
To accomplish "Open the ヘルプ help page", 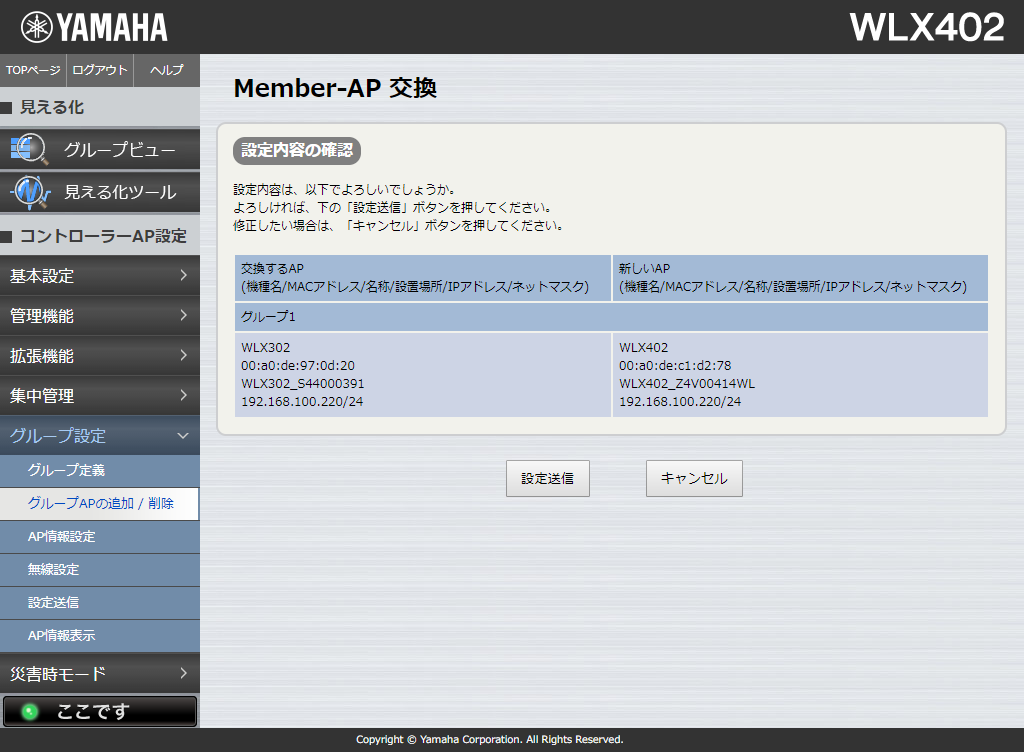I will pos(166,70).
